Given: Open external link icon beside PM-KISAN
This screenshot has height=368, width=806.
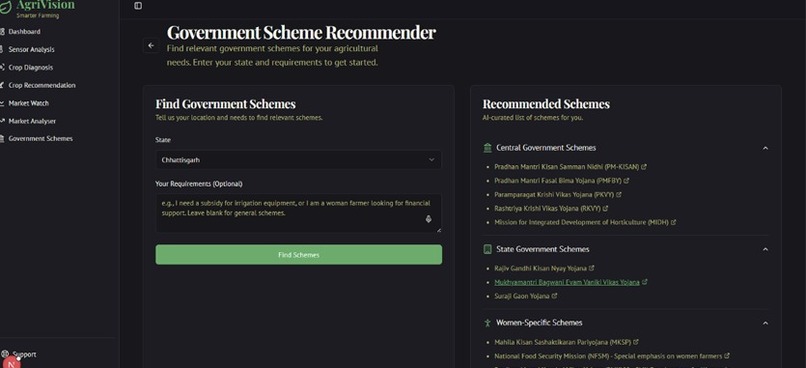Looking at the screenshot, I should pyautogui.click(x=644, y=167).
